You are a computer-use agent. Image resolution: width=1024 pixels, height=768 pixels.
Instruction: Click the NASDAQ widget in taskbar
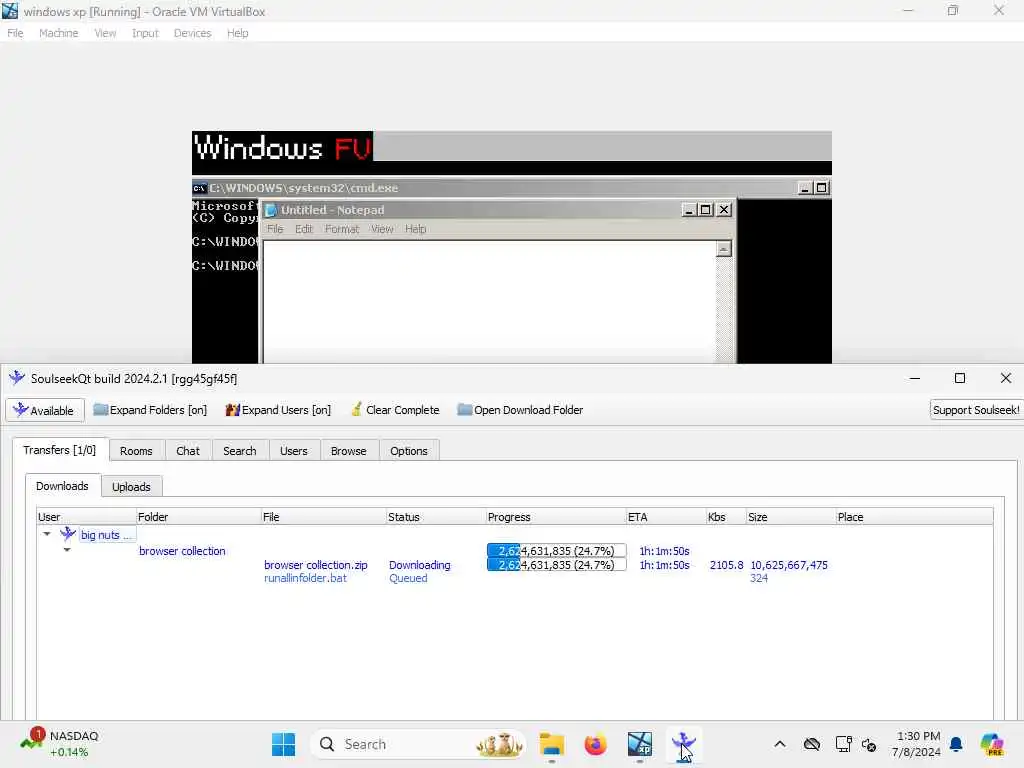(x=60, y=744)
